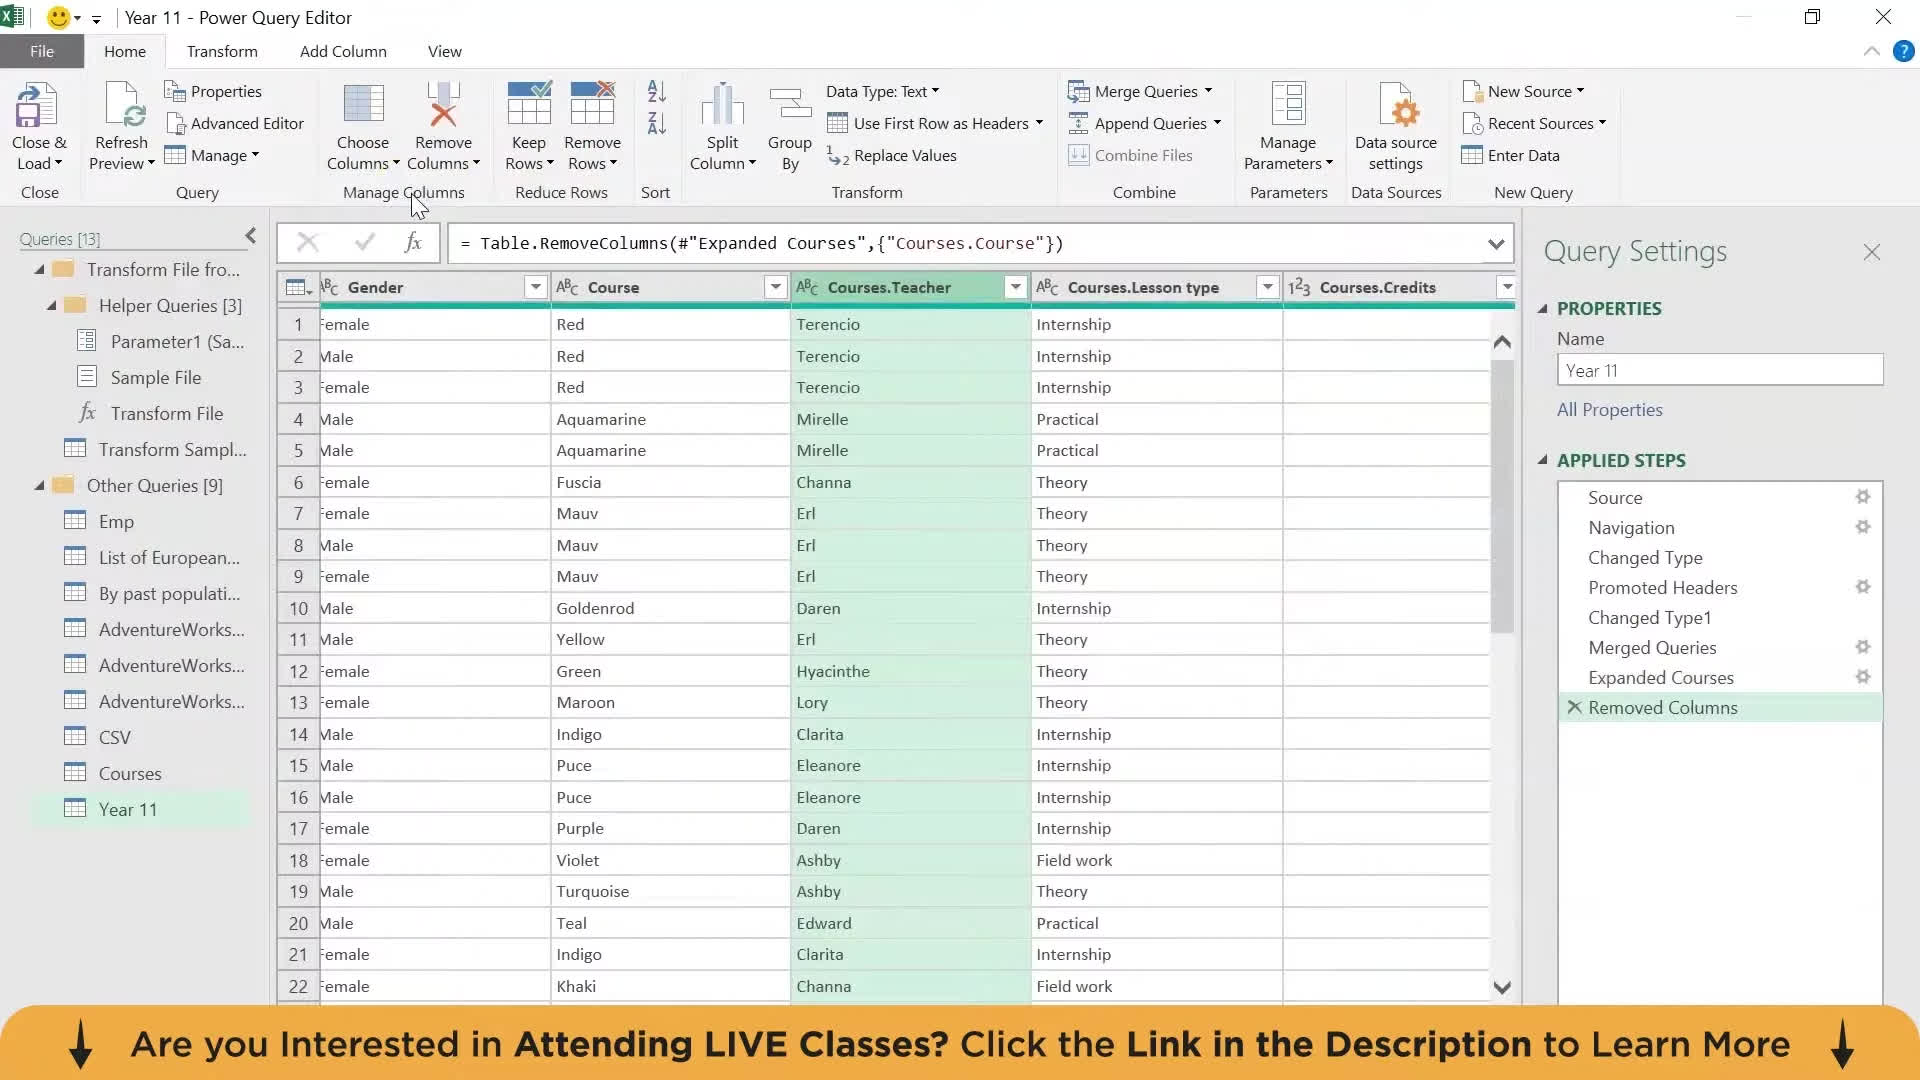
Task: Open the Manage dropdown in the Query group
Action: tap(211, 155)
